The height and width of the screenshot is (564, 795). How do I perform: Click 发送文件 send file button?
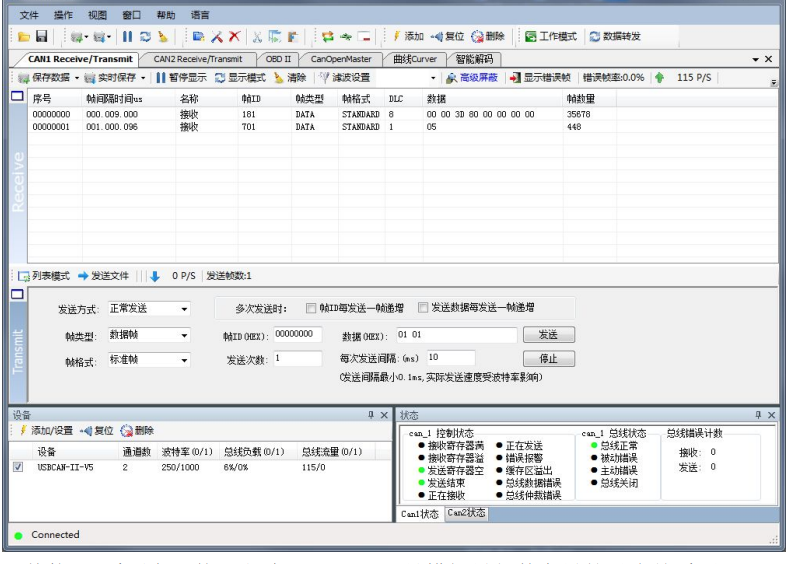pos(103,276)
